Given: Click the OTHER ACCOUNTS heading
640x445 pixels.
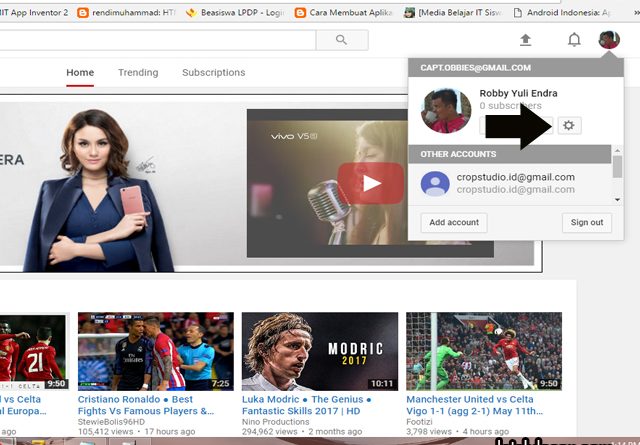Looking at the screenshot, I should (458, 154).
